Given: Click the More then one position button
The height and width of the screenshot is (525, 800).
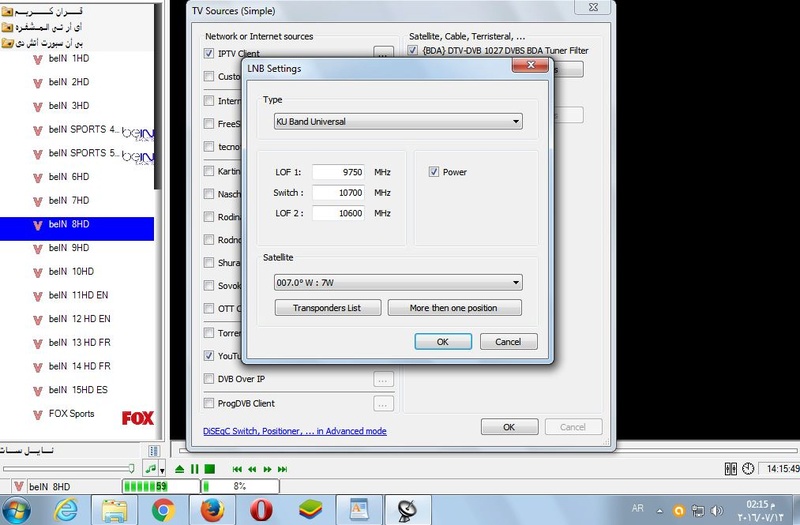Looking at the screenshot, I should coord(455,308).
